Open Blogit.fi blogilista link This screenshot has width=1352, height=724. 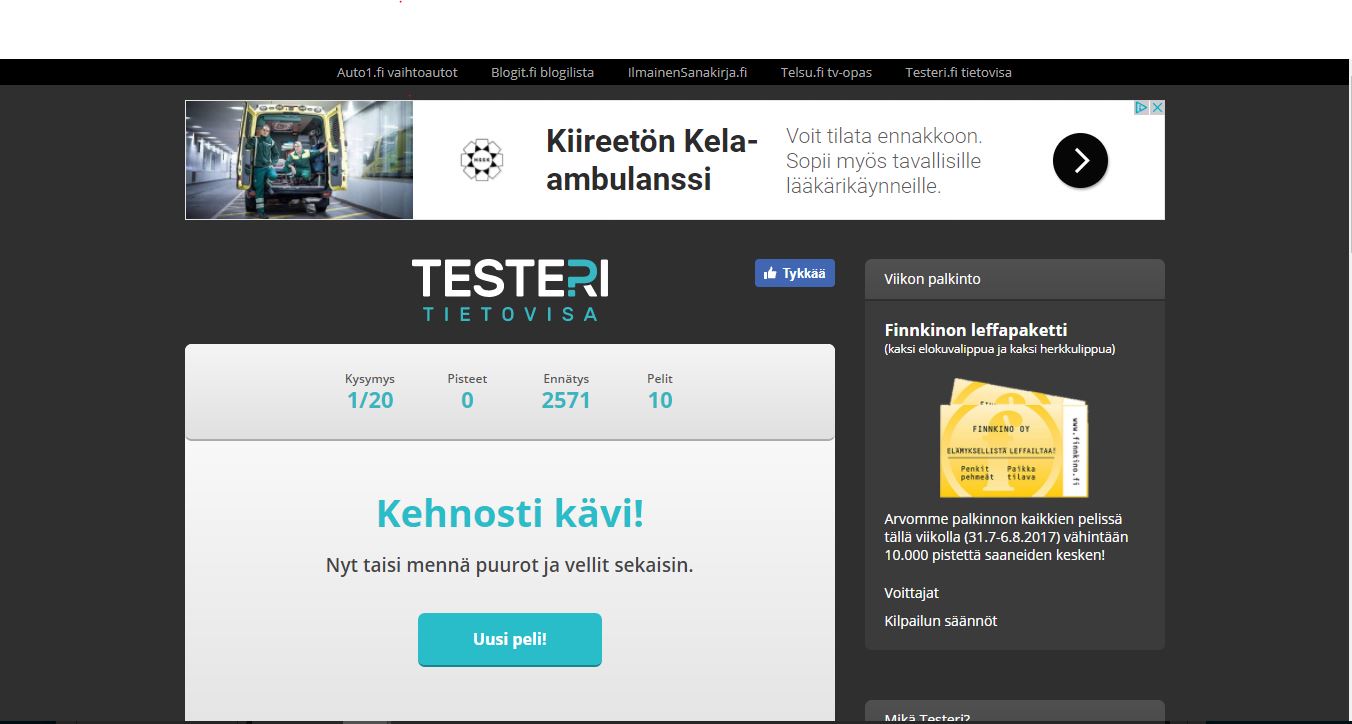click(542, 72)
